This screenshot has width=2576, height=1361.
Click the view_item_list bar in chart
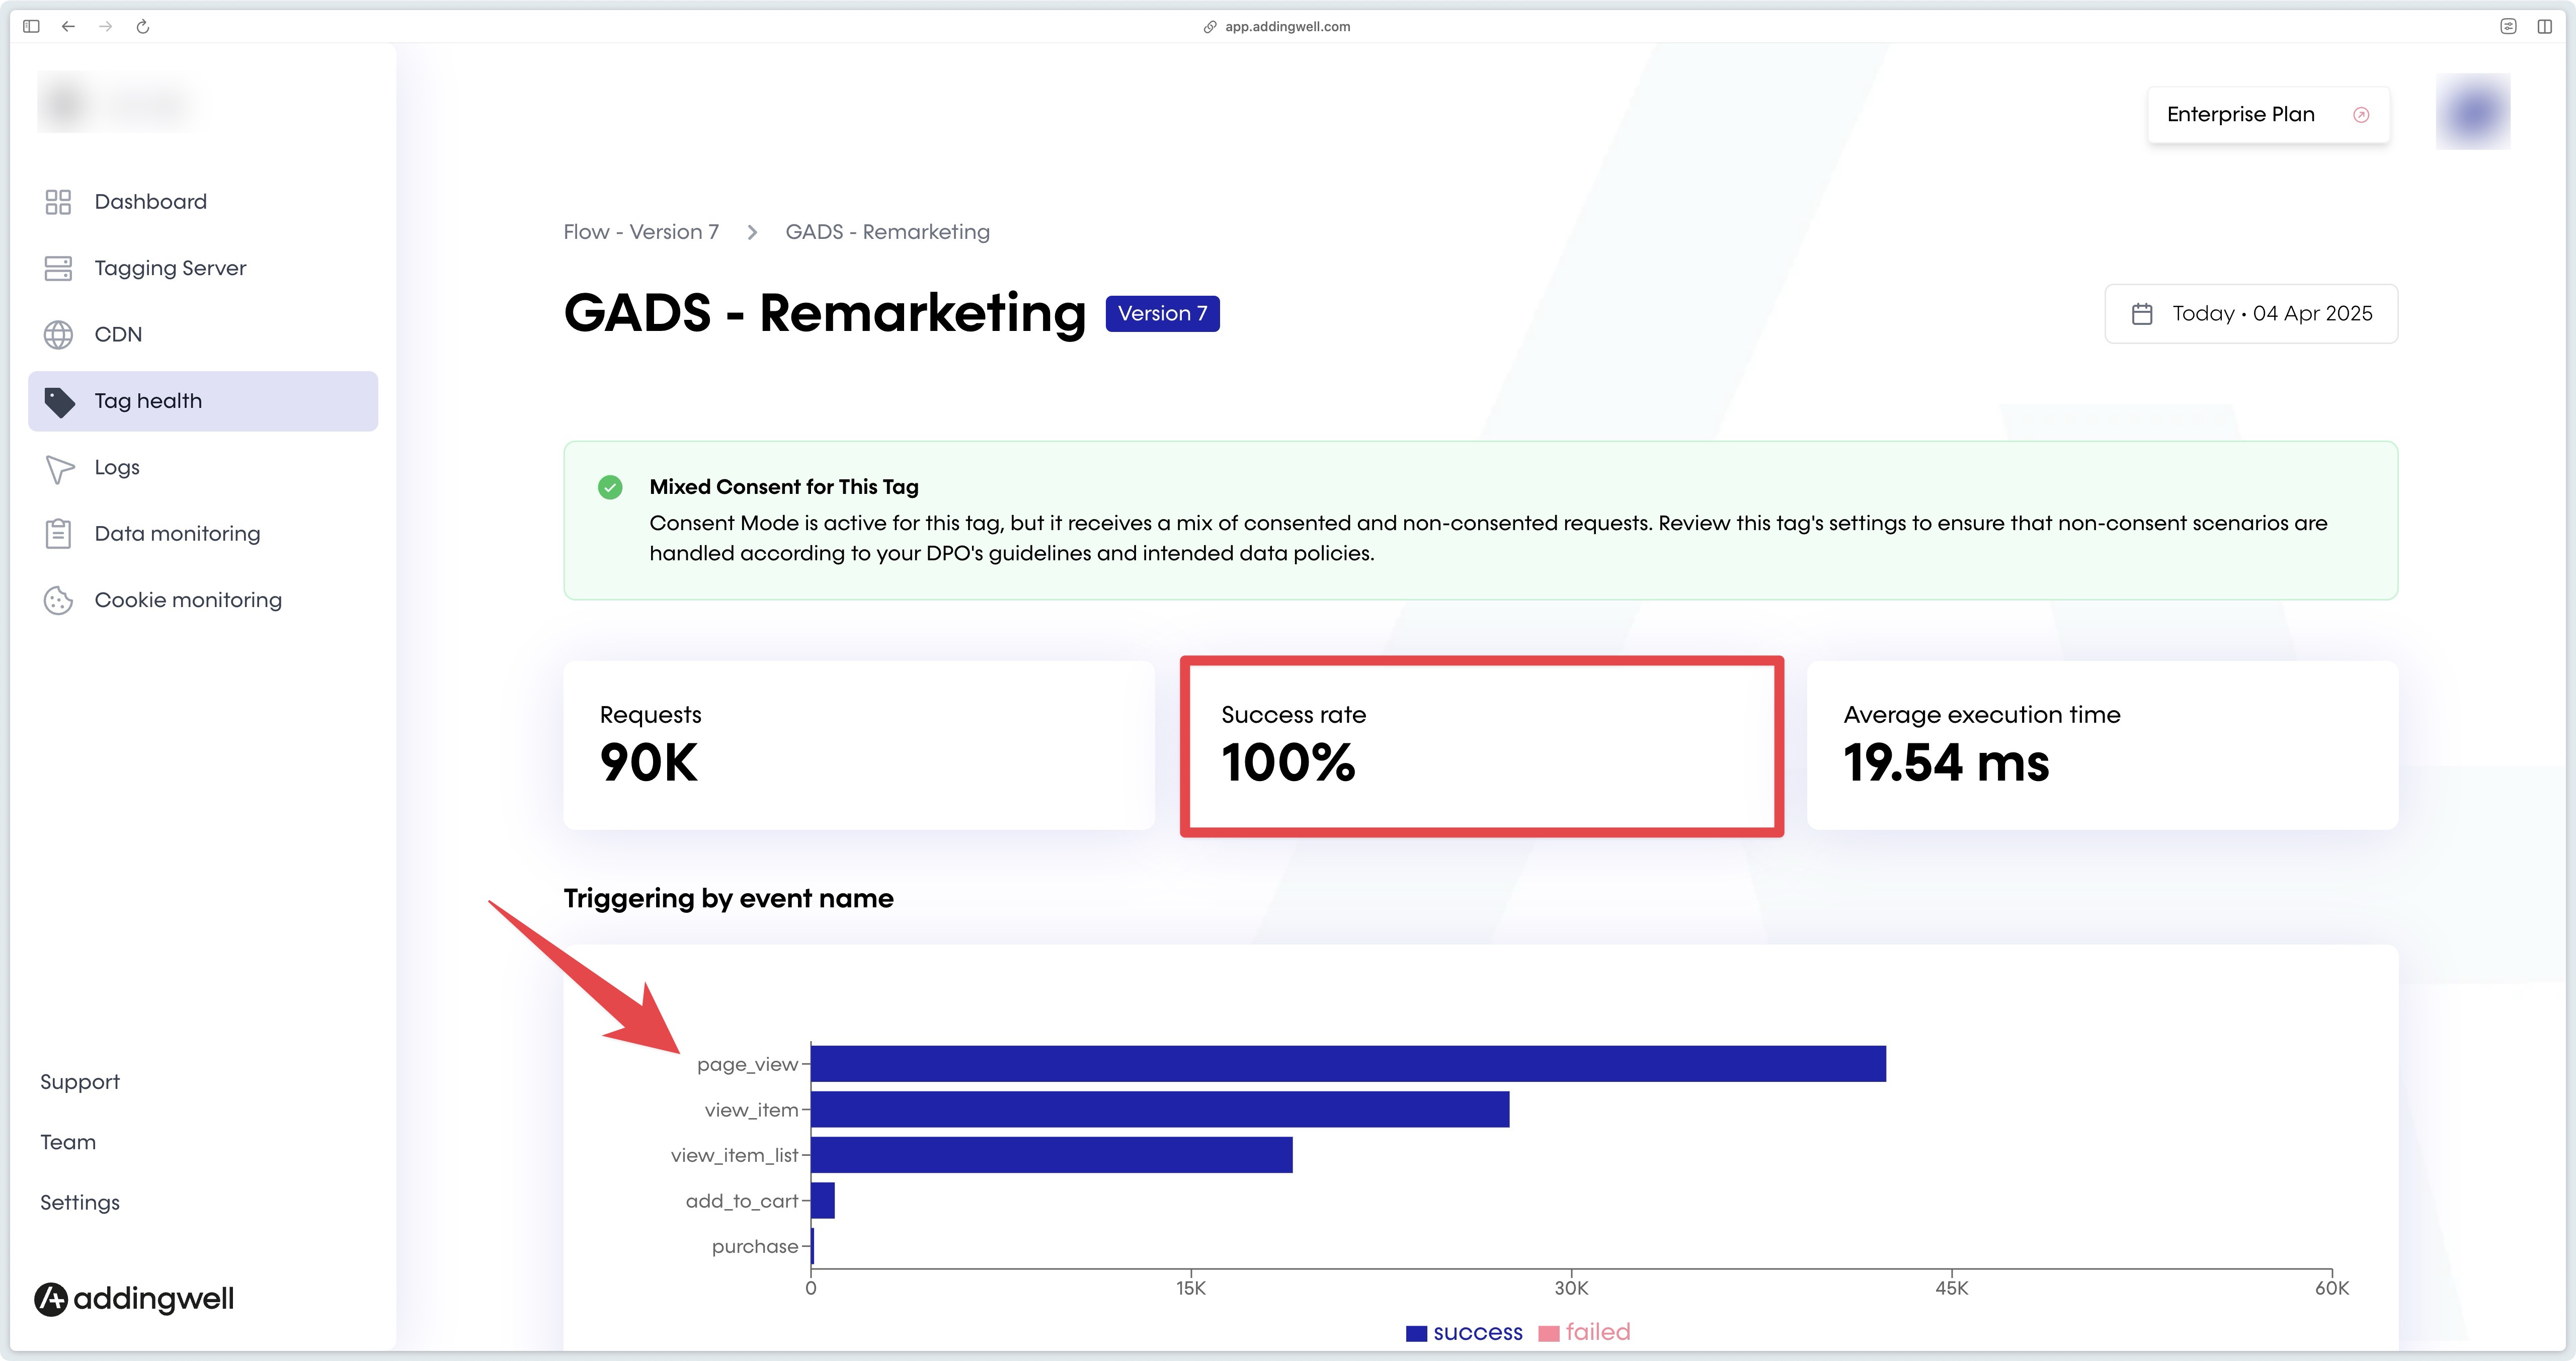click(1052, 1155)
